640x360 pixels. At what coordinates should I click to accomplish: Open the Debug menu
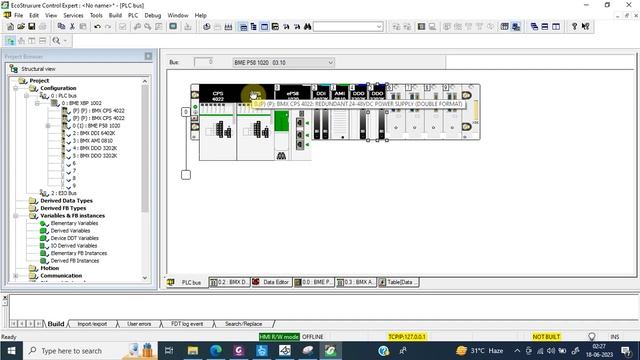click(x=153, y=15)
